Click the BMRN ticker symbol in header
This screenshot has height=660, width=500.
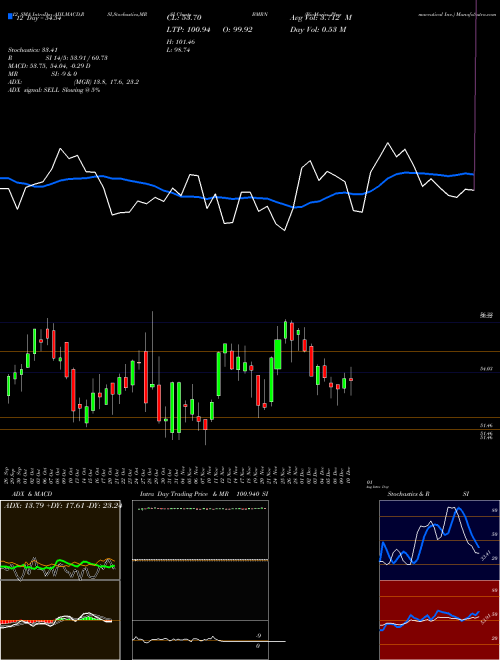pyautogui.click(x=260, y=14)
